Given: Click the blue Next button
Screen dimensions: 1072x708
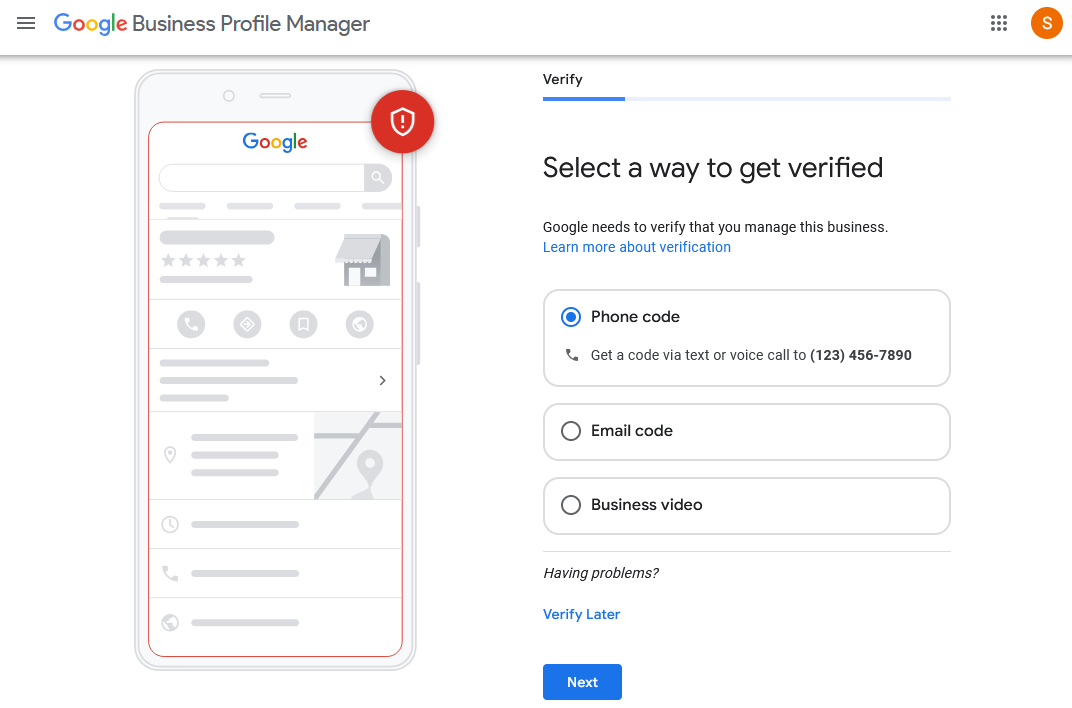Looking at the screenshot, I should tap(582, 682).
